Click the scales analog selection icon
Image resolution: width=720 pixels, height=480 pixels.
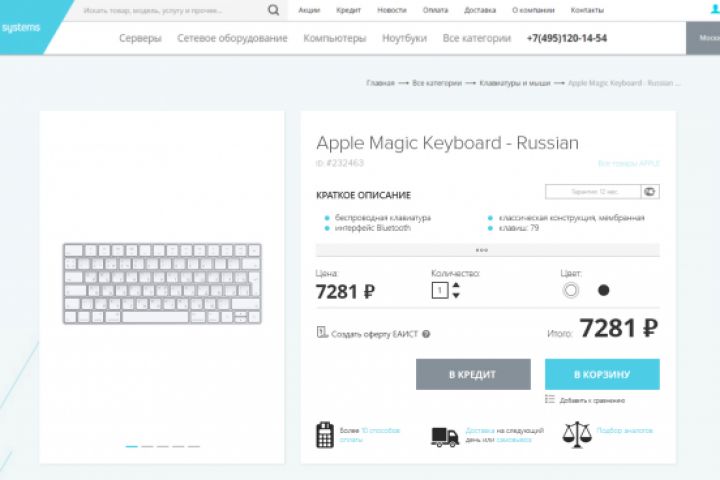click(x=577, y=434)
